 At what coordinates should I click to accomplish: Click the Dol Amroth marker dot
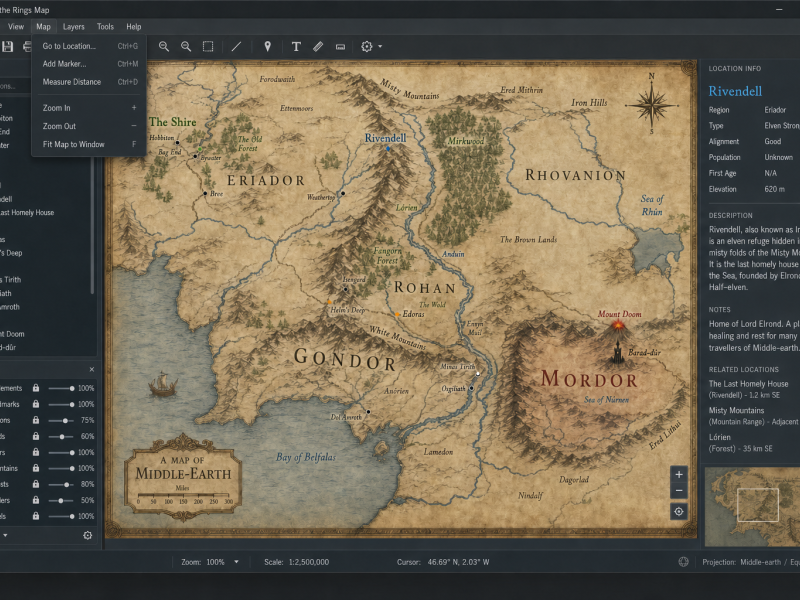[x=368, y=412]
